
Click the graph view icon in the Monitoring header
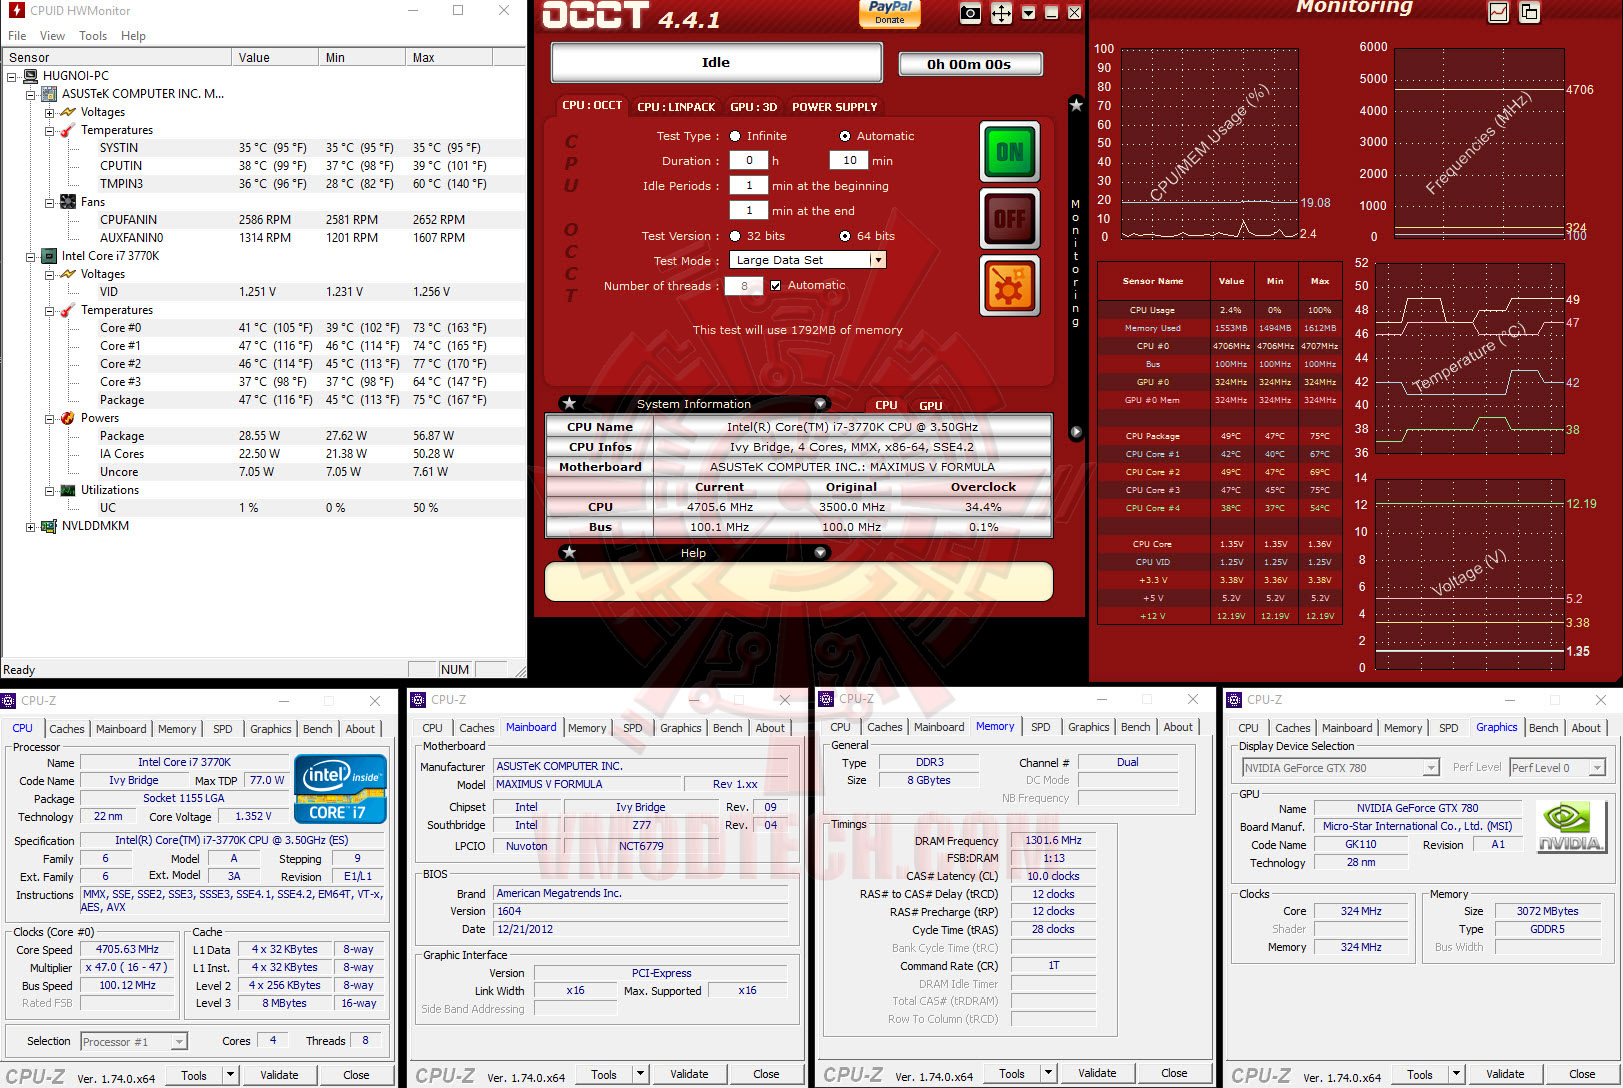1498,12
